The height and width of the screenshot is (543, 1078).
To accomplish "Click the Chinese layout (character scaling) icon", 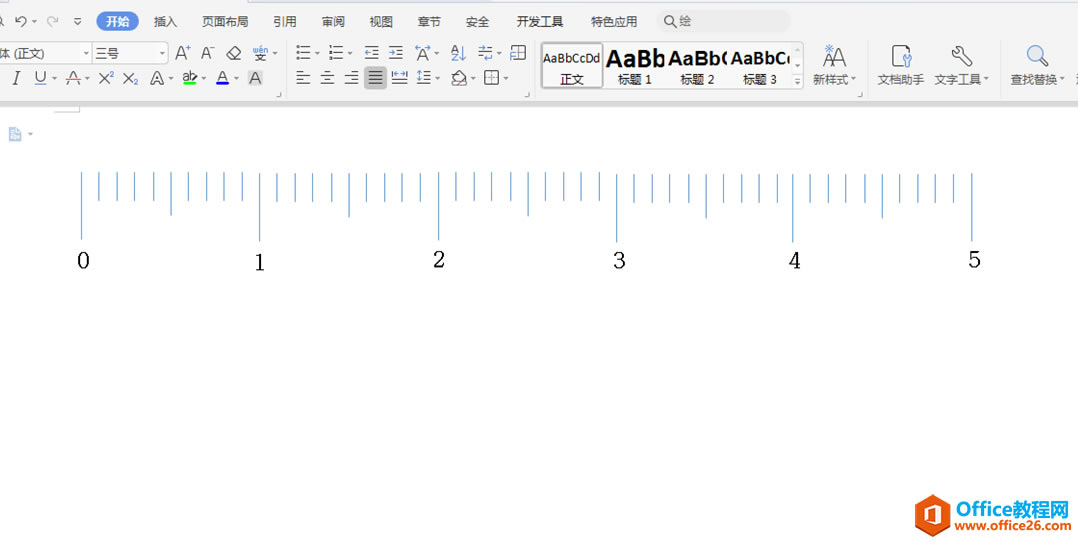I will point(422,52).
